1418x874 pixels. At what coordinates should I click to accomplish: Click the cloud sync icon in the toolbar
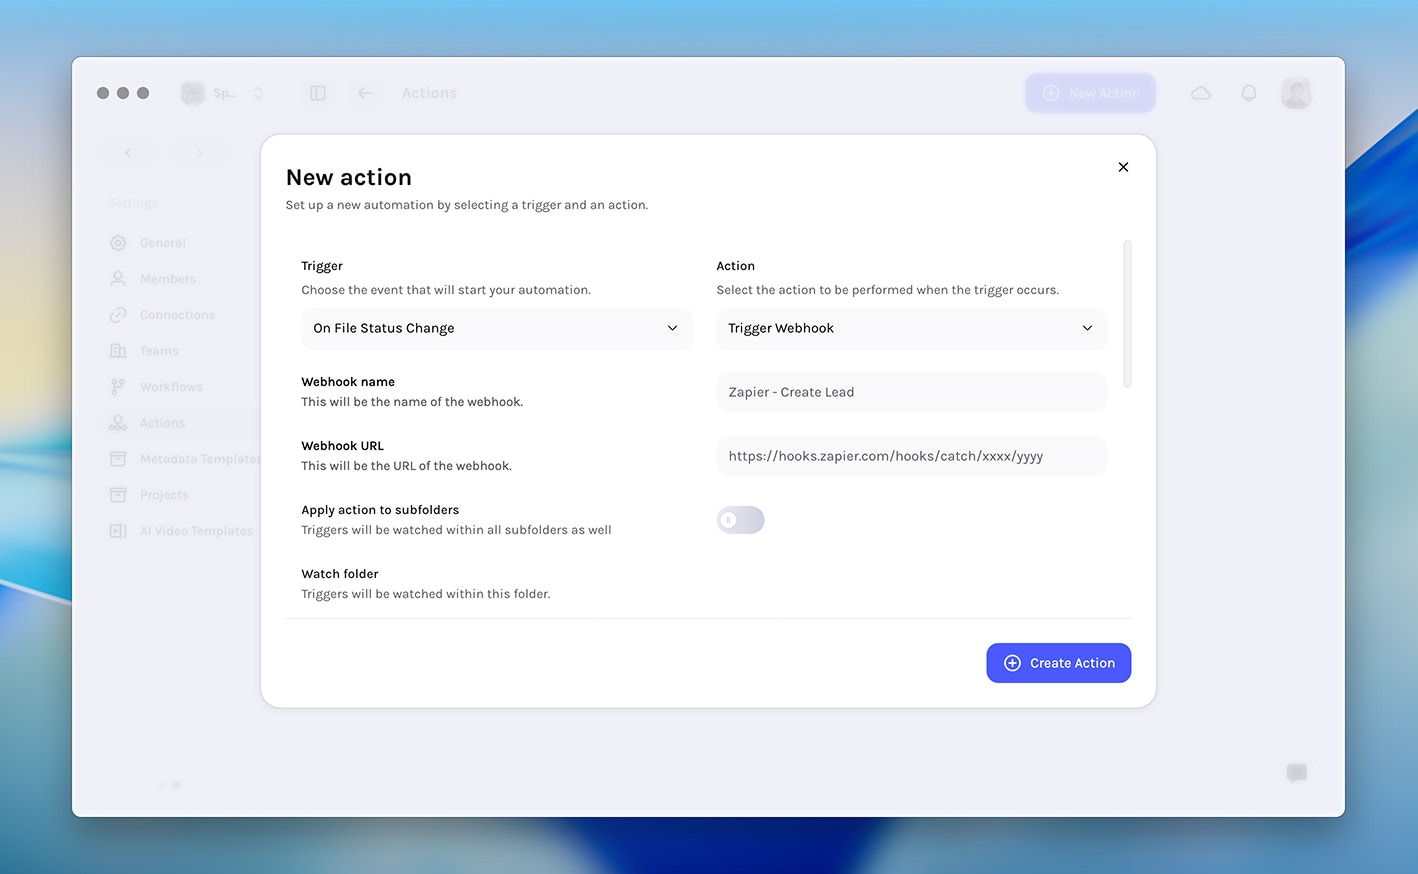coord(1200,92)
